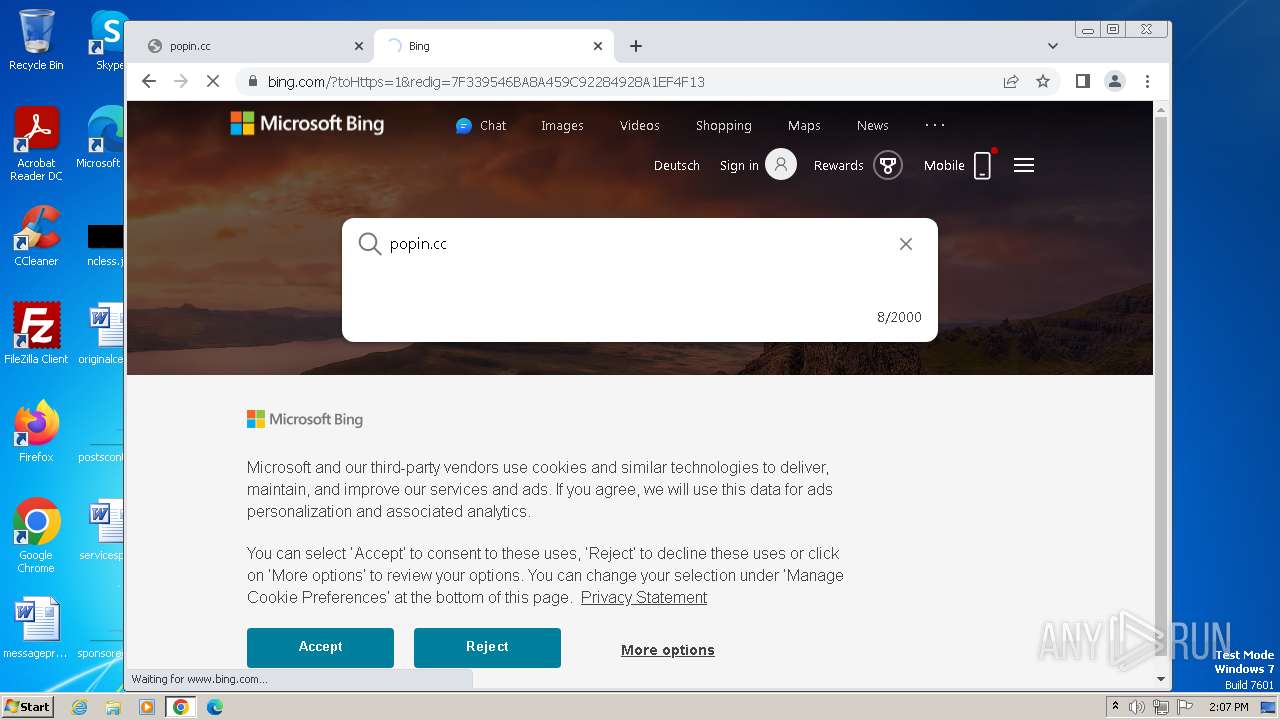Image resolution: width=1280 pixels, height=720 pixels.
Task: Switch to the popin.cc tab
Action: 248,46
